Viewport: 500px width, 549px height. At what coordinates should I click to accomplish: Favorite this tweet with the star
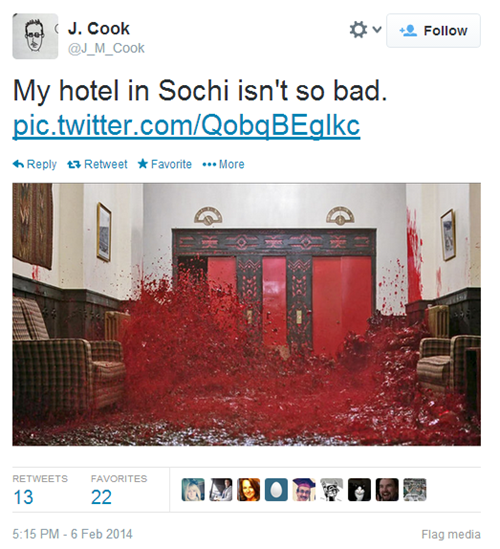pos(165,164)
